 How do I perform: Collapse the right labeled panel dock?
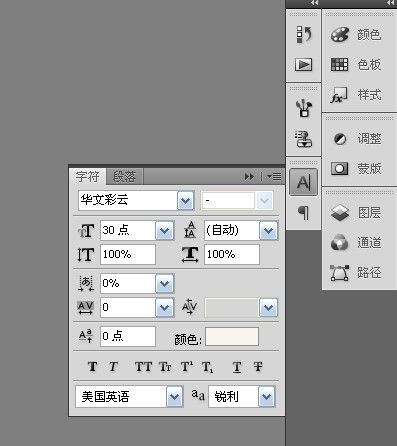390,3
